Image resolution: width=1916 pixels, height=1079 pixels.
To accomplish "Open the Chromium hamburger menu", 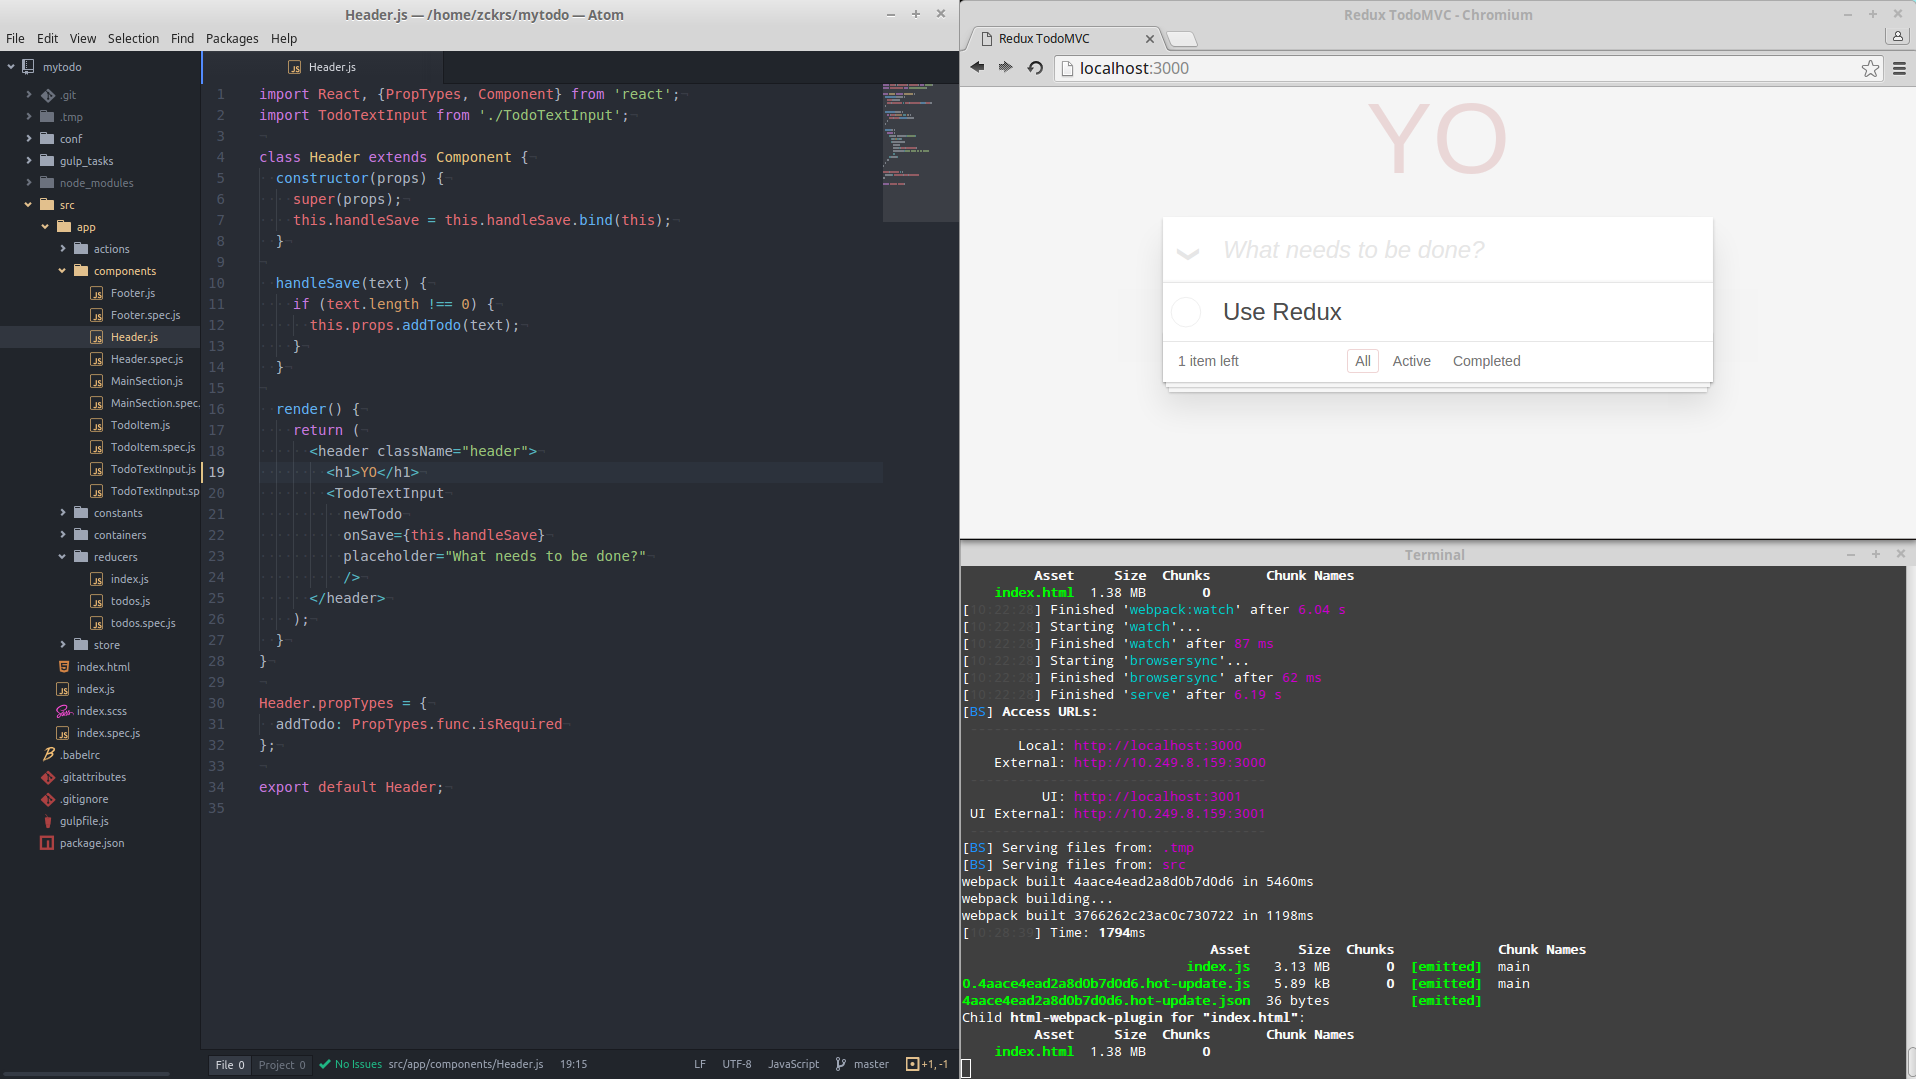I will [1899, 68].
